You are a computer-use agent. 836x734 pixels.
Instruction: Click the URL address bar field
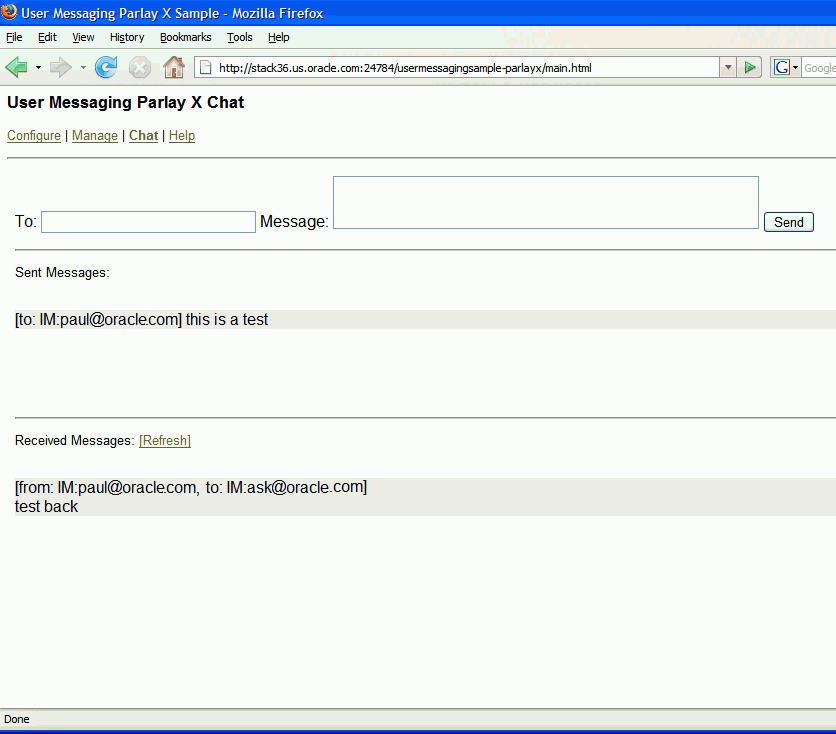[456, 68]
